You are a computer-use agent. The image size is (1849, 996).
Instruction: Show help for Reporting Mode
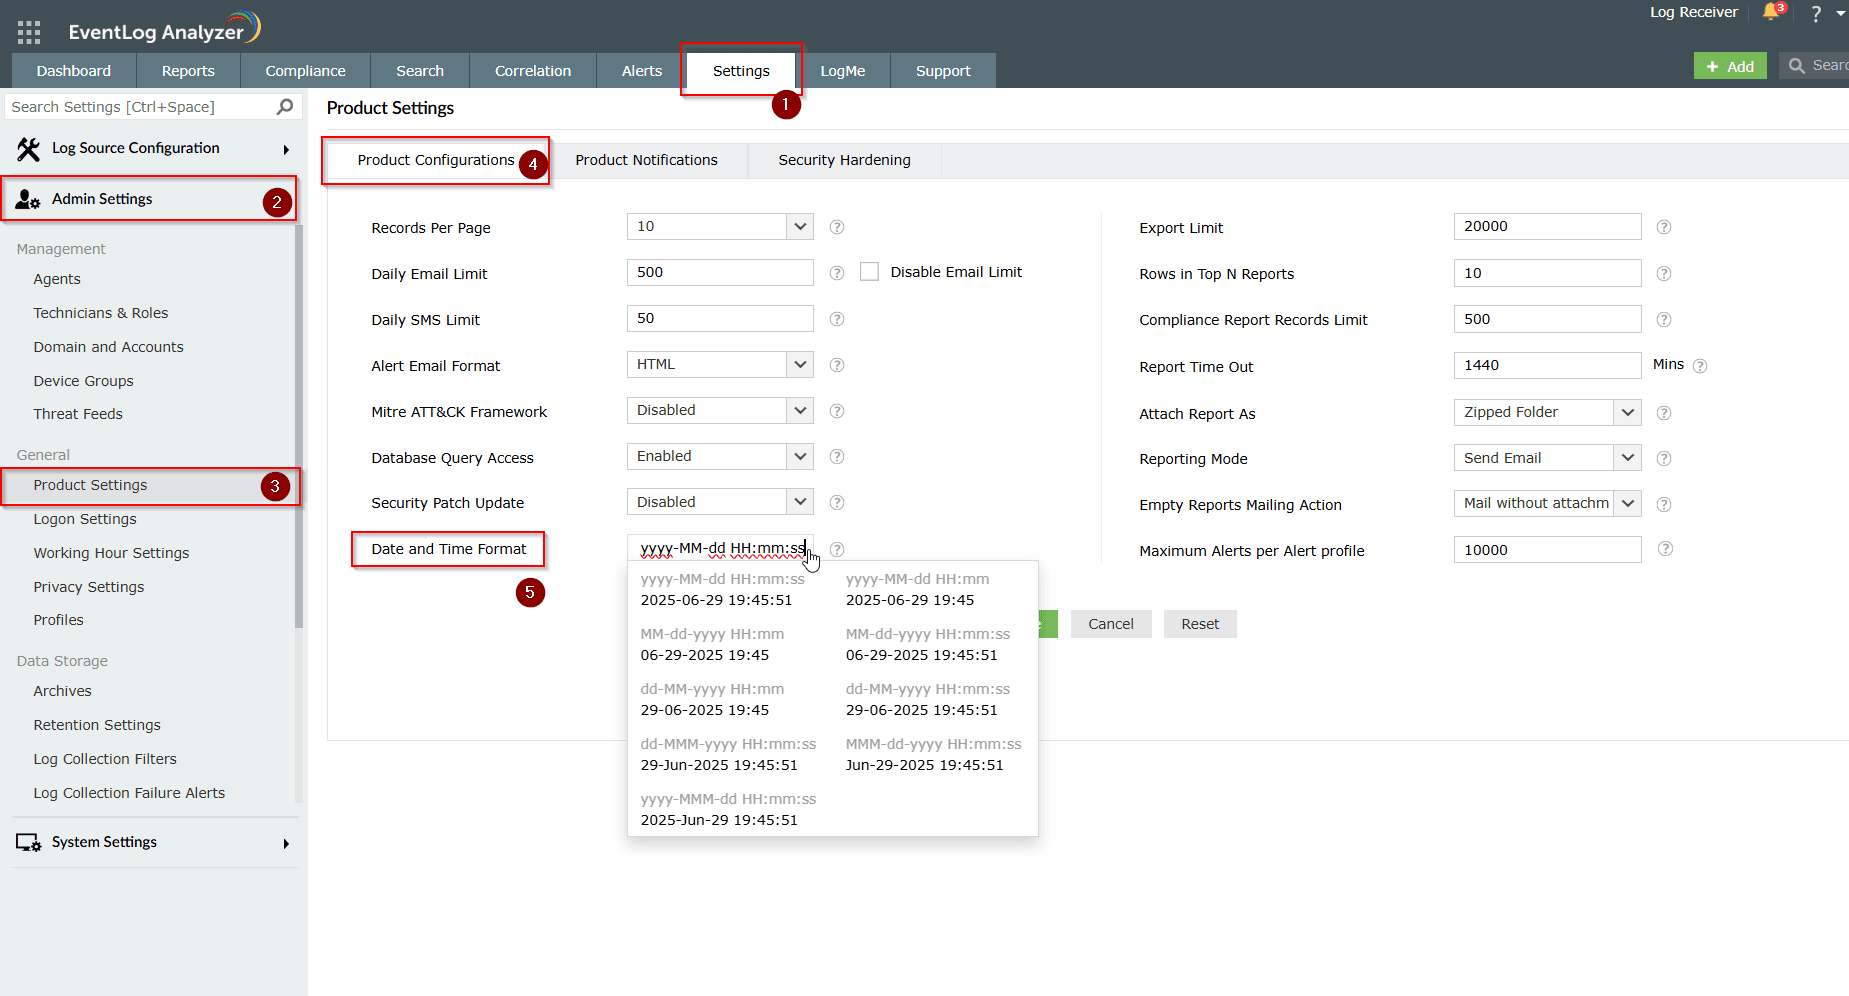[x=1664, y=458]
